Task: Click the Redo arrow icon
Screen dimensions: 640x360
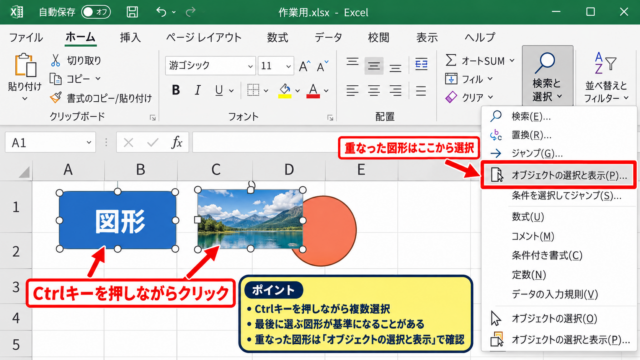Action: coord(190,12)
